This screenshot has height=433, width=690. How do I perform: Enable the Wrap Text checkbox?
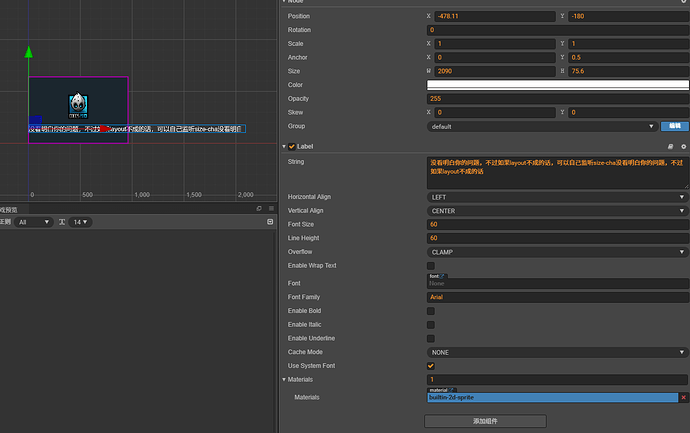coord(431,266)
